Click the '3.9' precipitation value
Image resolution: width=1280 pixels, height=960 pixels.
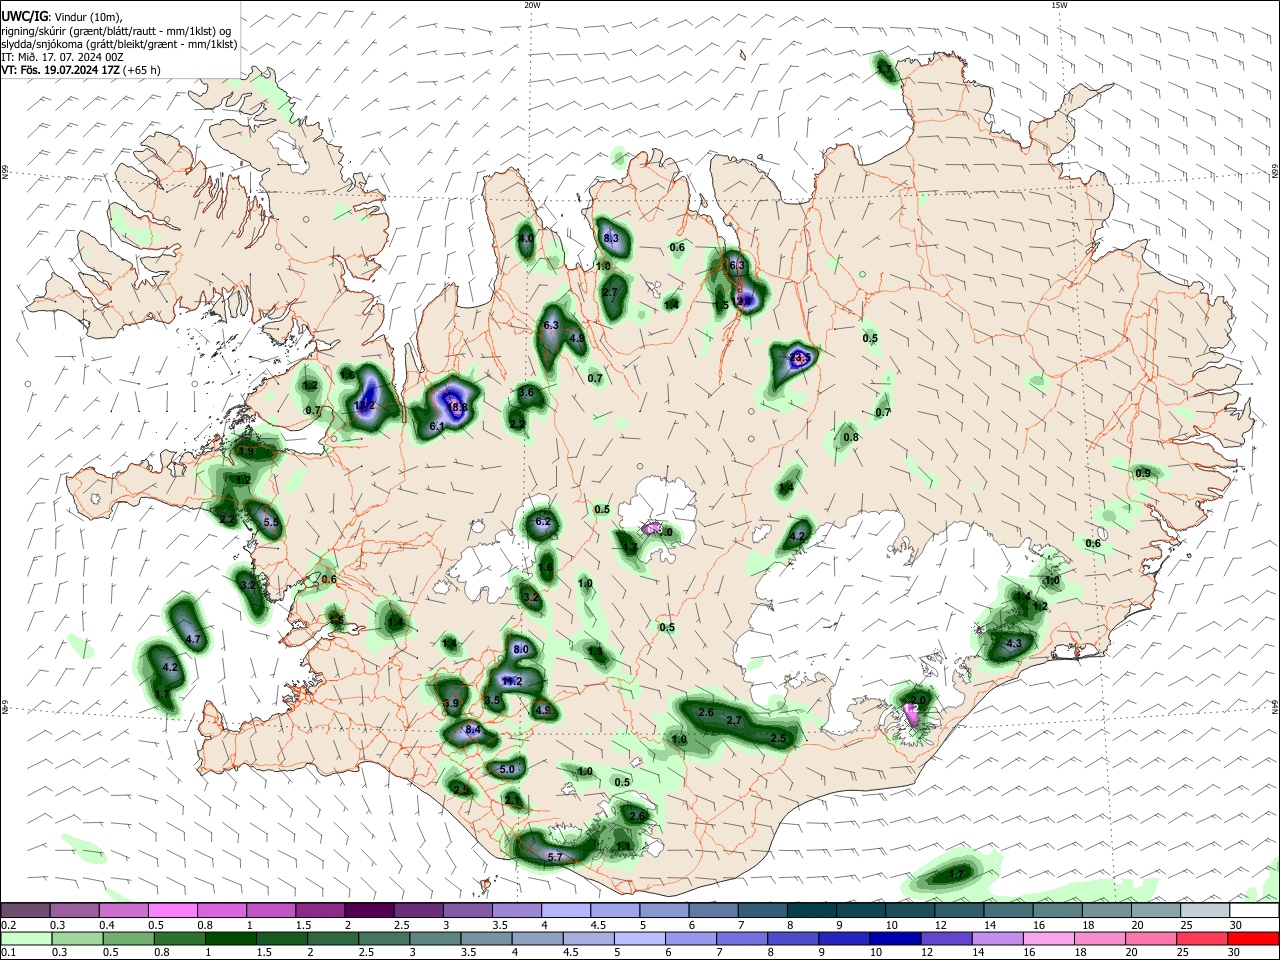click(451, 703)
